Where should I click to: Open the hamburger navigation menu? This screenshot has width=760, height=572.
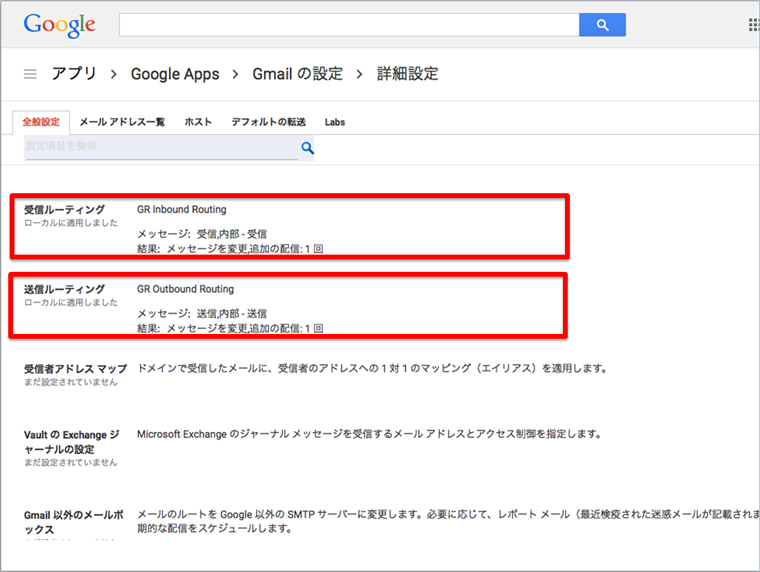tap(30, 74)
